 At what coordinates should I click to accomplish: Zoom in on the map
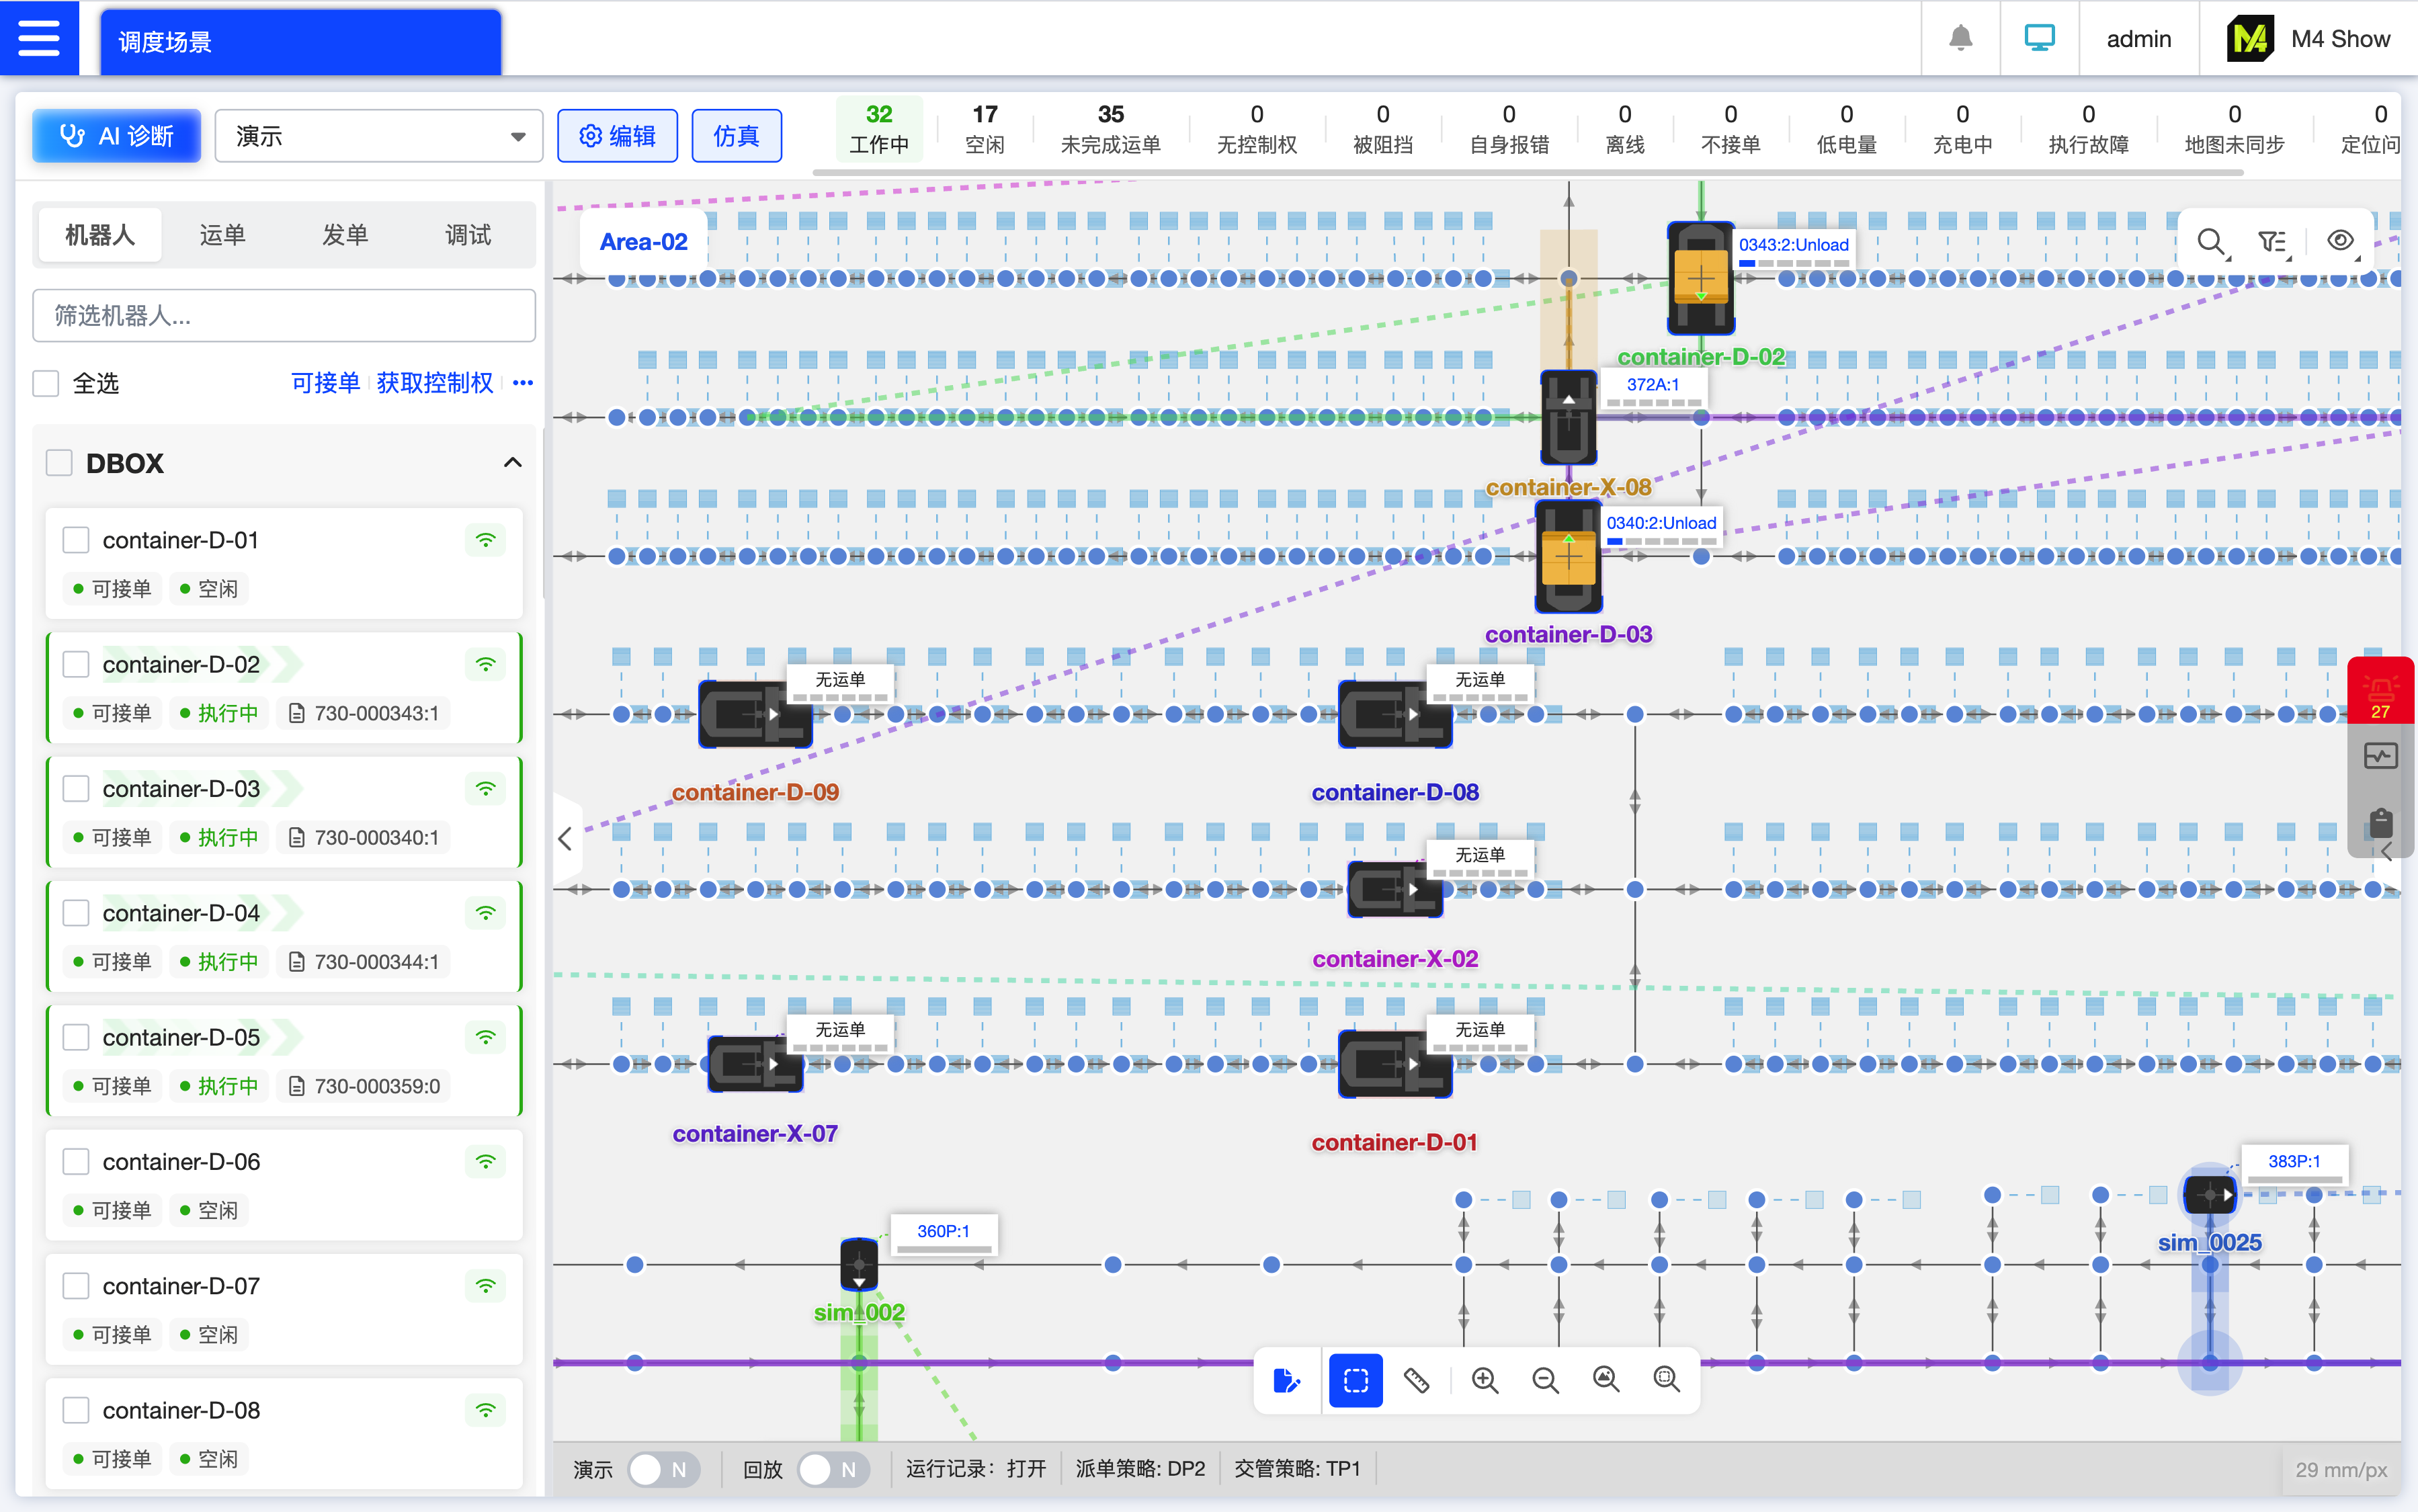pos(1485,1380)
